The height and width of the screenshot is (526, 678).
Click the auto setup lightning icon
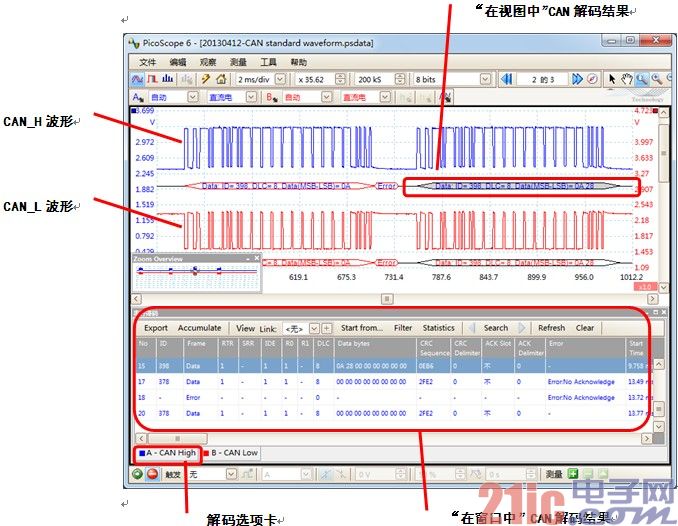tap(206, 79)
